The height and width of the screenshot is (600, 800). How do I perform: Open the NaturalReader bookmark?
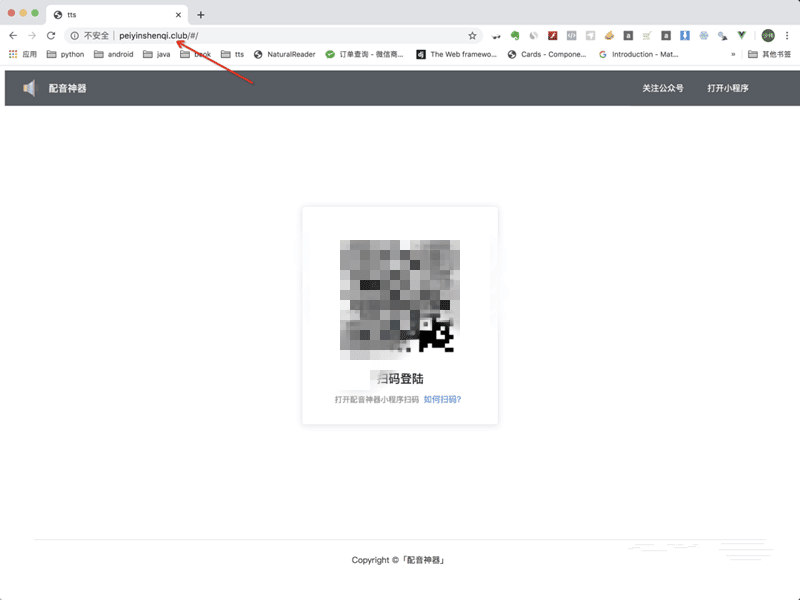pos(285,54)
